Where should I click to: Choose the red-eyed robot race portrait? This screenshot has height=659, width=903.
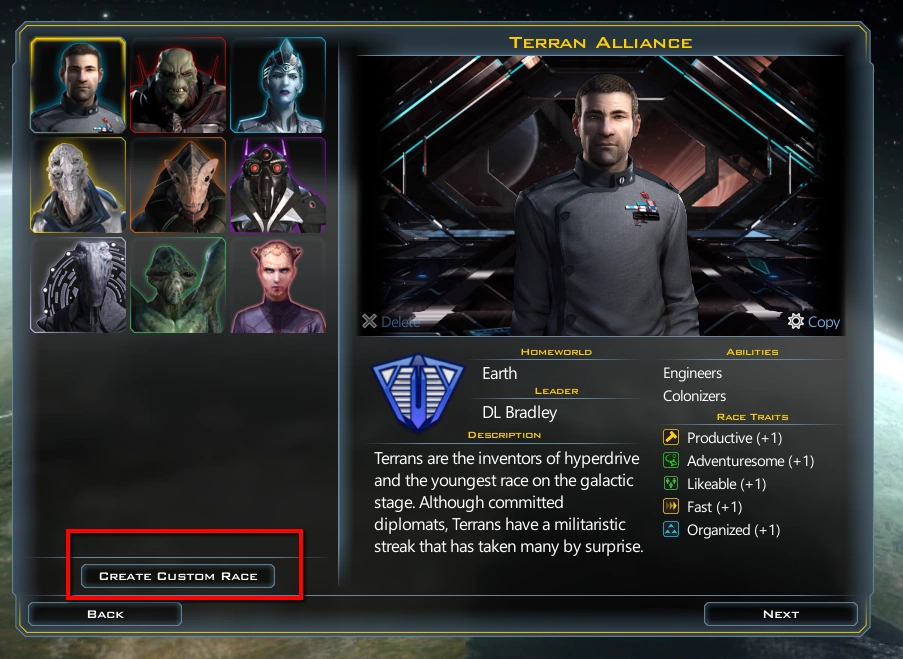point(278,185)
